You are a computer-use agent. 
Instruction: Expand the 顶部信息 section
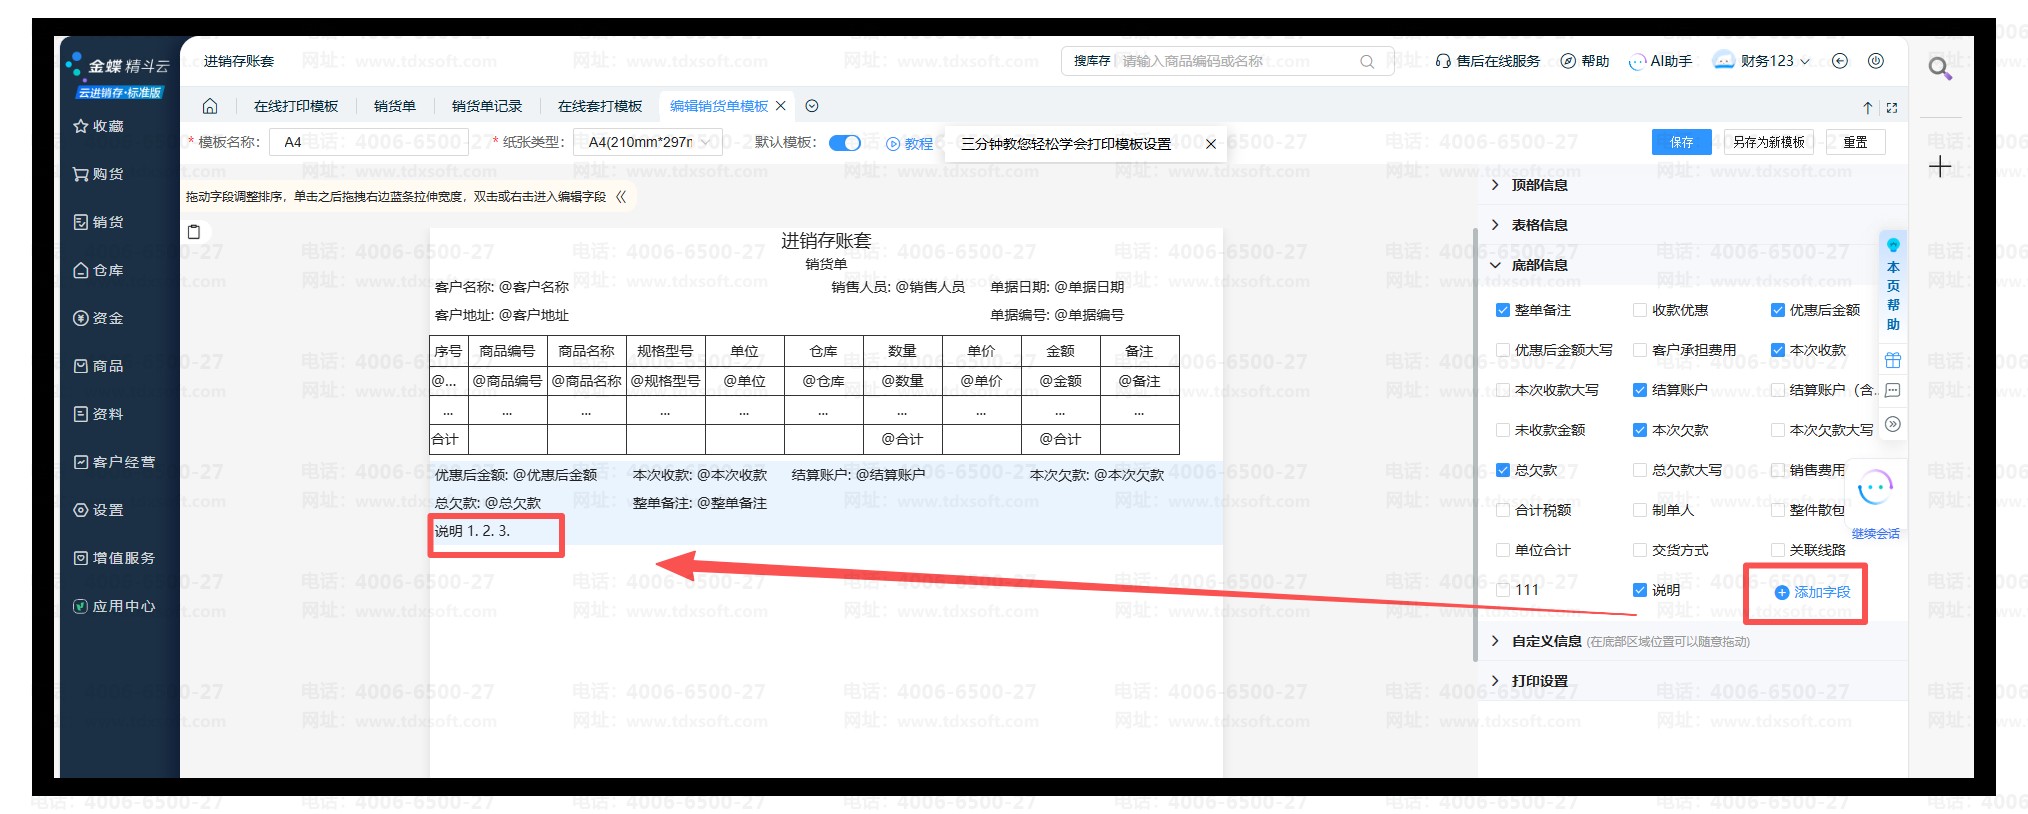1539,185
